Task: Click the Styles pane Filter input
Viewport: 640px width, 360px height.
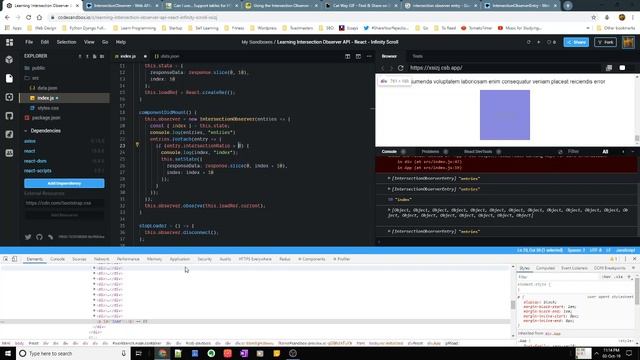Action: [x=558, y=277]
